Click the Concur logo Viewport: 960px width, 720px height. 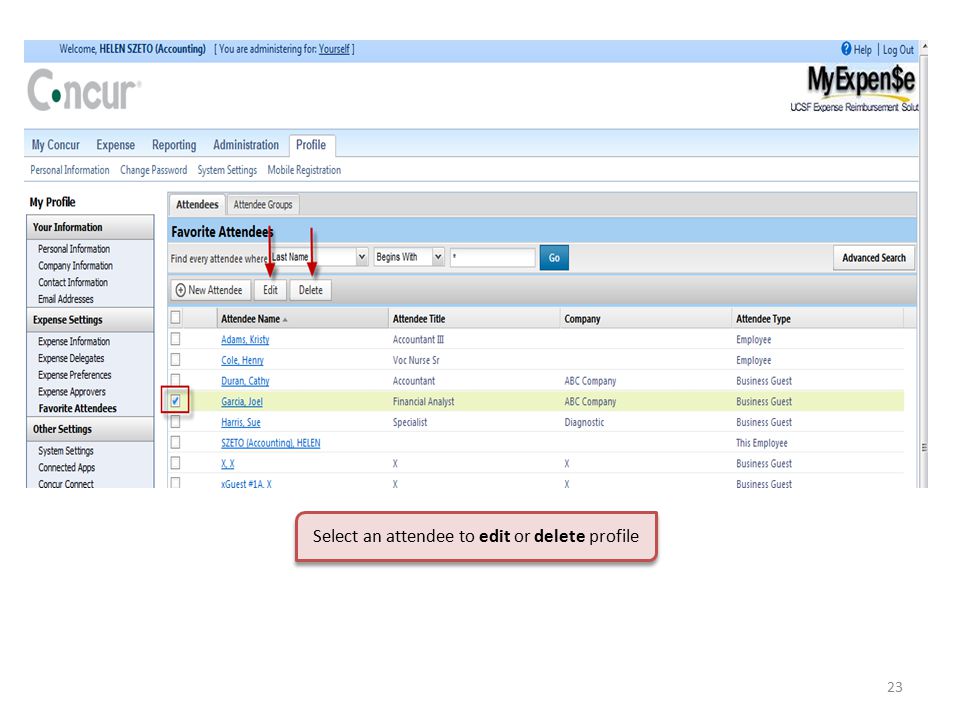point(84,91)
